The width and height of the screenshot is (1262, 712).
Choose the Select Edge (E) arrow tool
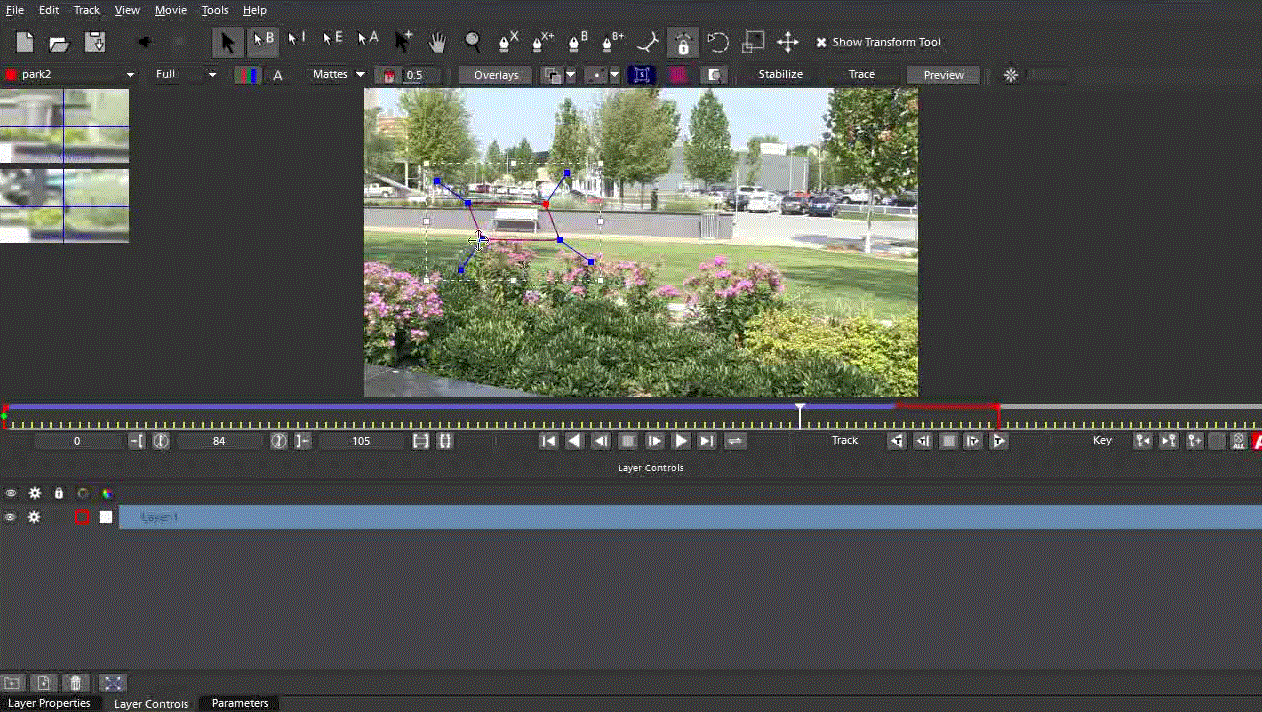click(332, 40)
